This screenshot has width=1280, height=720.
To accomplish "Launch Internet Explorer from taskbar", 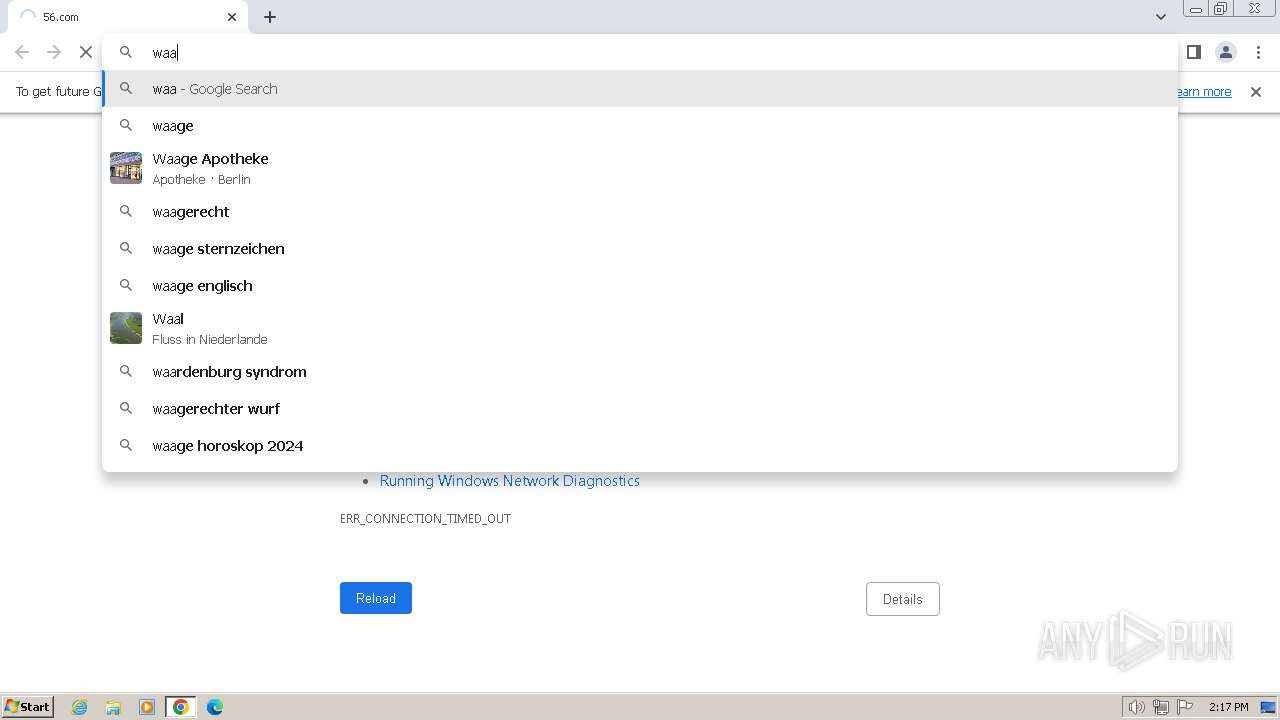I will point(80,707).
